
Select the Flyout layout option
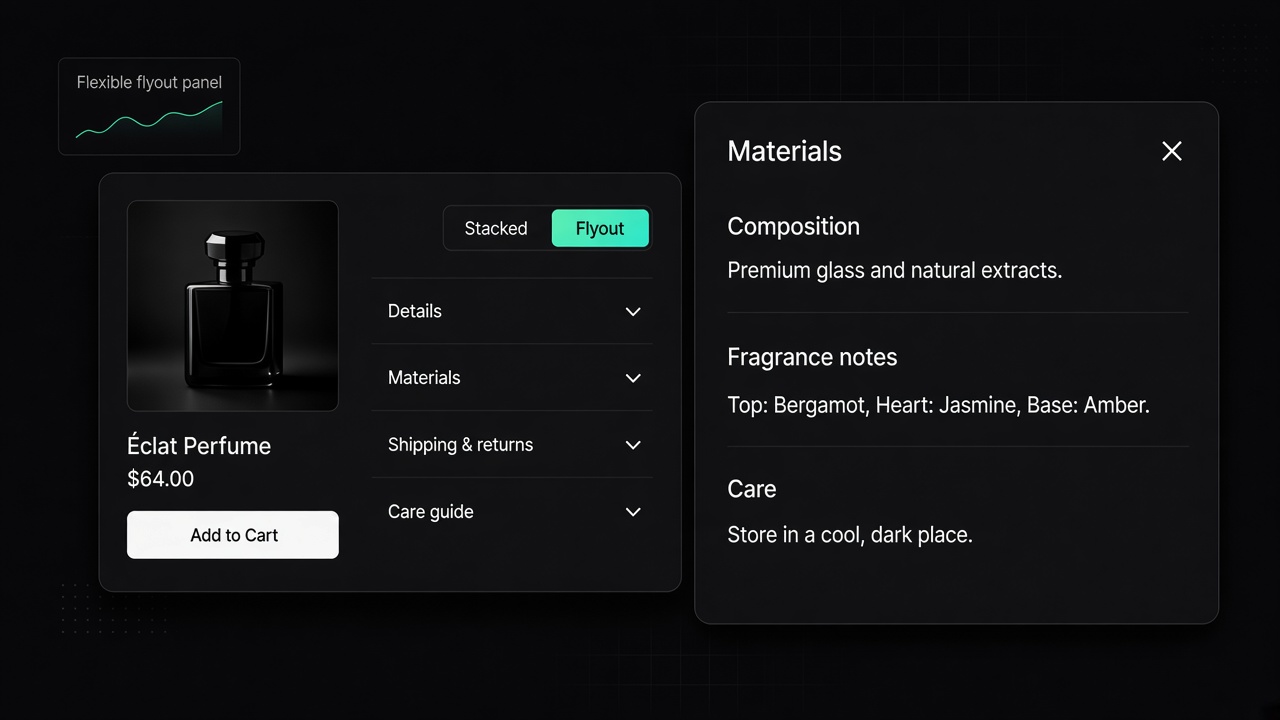pyautogui.click(x=600, y=228)
